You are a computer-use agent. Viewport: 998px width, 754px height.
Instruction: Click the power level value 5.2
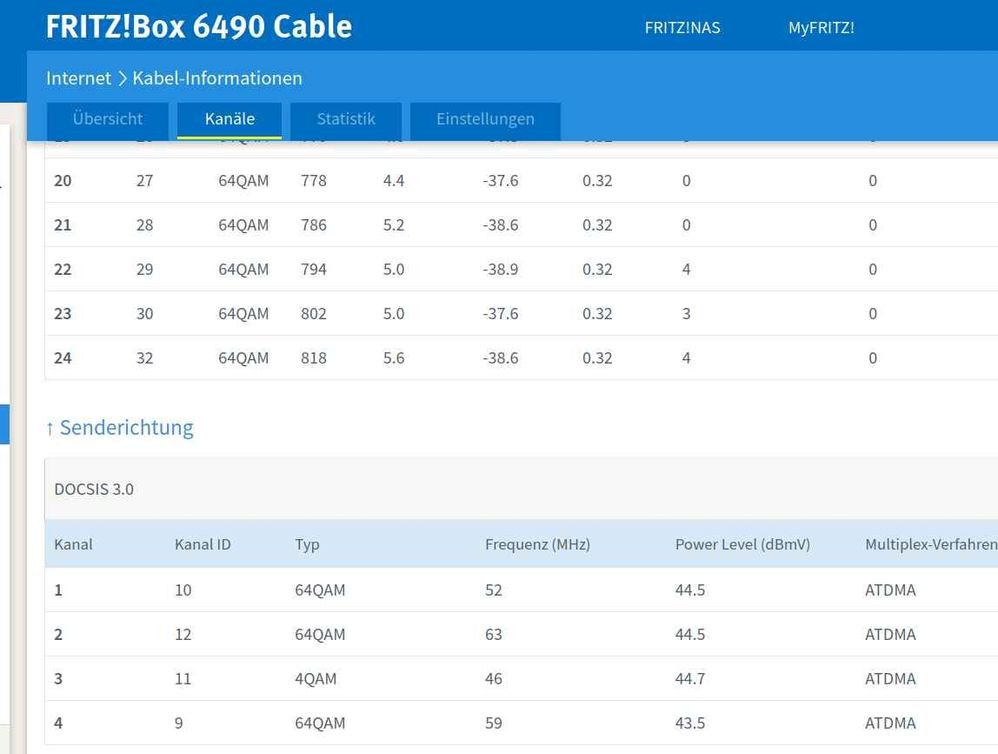(x=393, y=225)
